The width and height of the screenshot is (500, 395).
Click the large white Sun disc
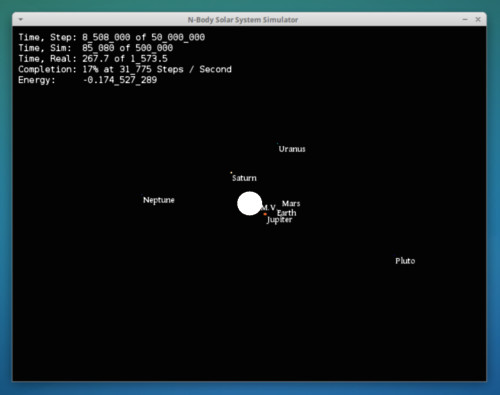[x=249, y=203]
